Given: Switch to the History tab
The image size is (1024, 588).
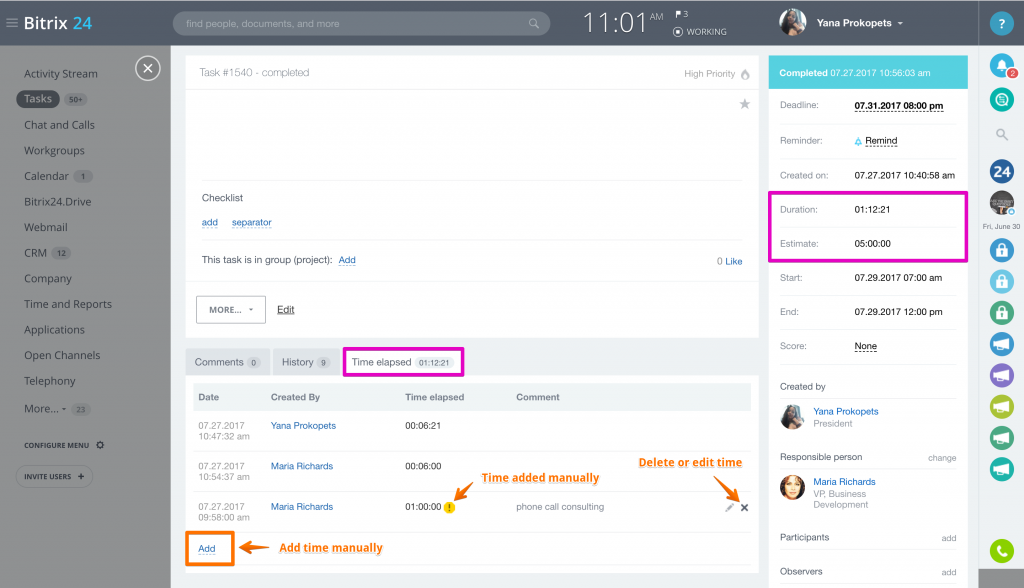Looking at the screenshot, I should pos(304,362).
